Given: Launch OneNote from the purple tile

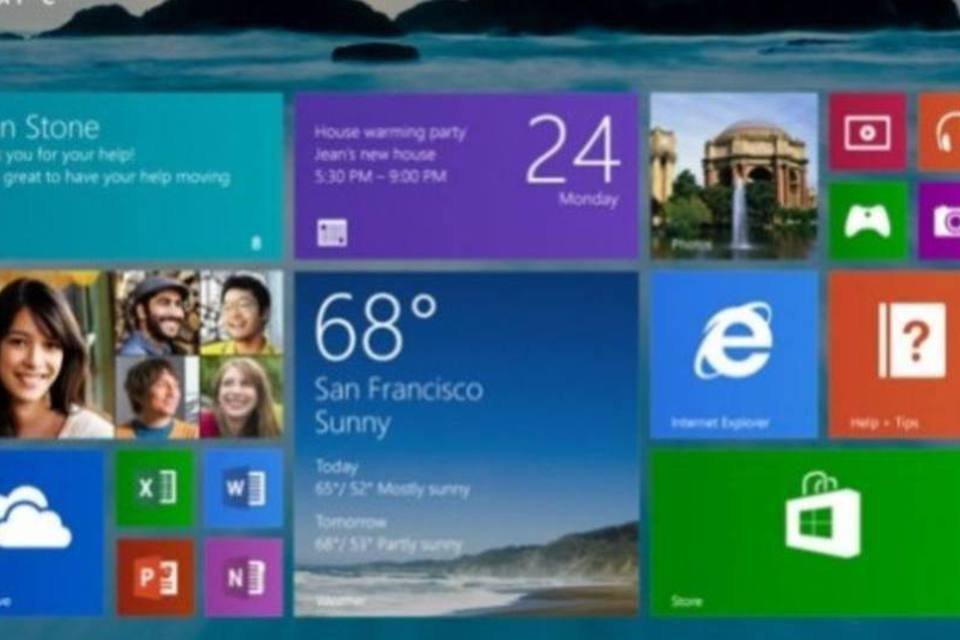Looking at the screenshot, I should pos(243,578).
